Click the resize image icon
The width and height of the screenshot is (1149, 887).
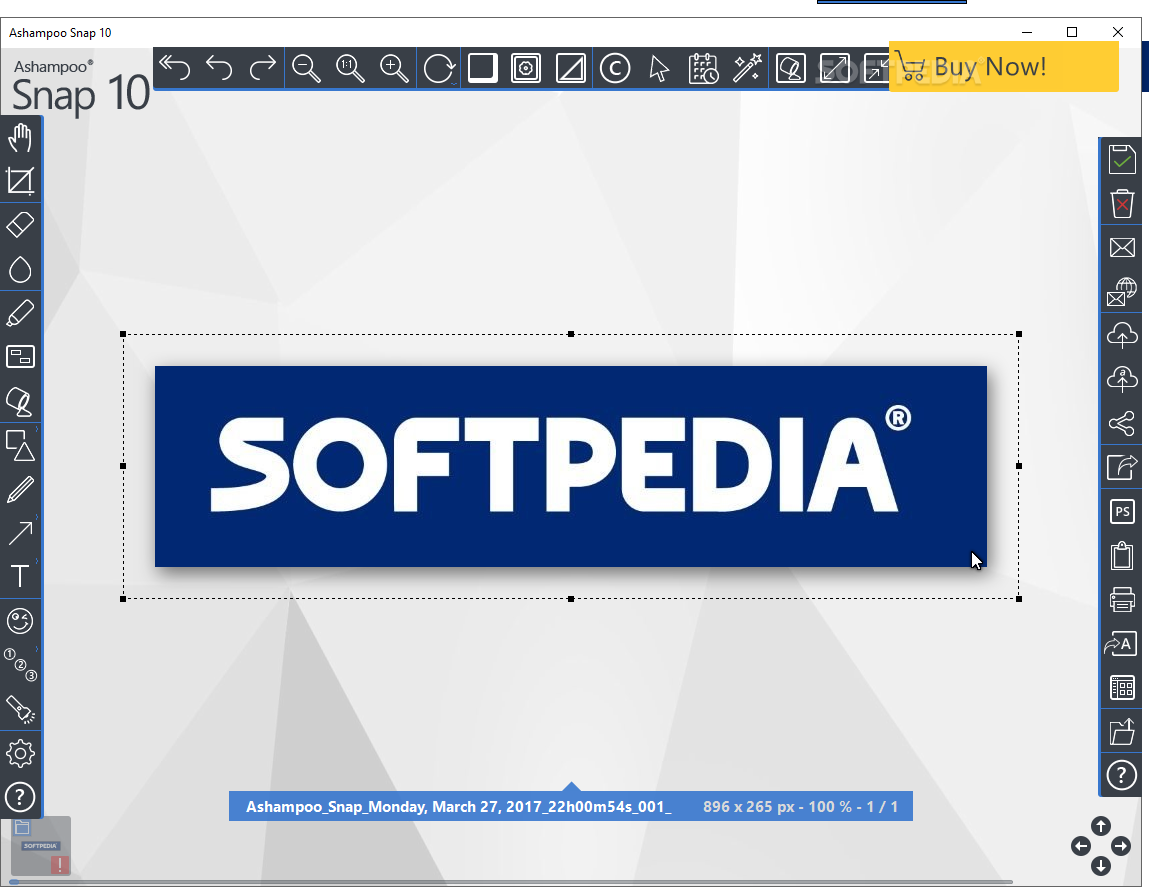point(835,68)
